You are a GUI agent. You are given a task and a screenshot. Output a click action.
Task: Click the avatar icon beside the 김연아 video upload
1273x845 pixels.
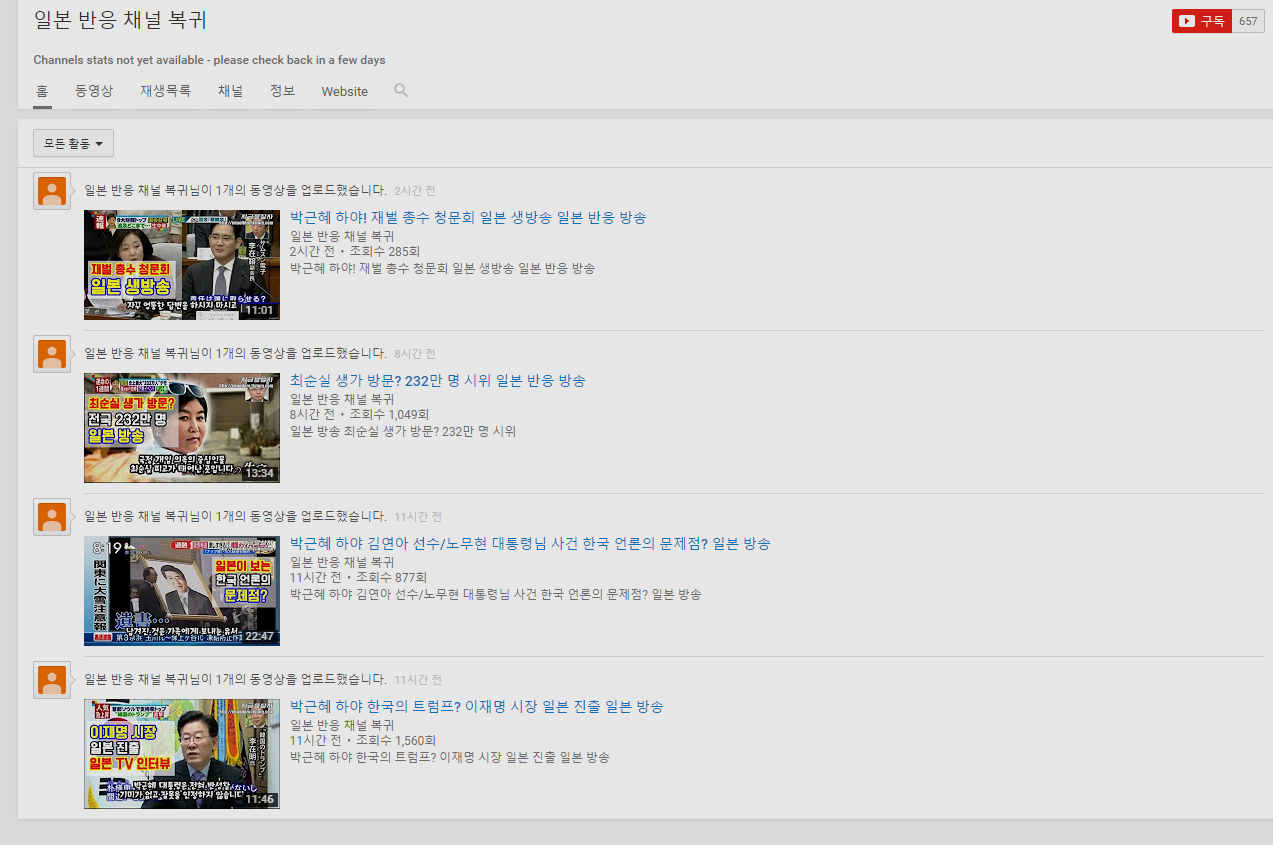[52, 516]
